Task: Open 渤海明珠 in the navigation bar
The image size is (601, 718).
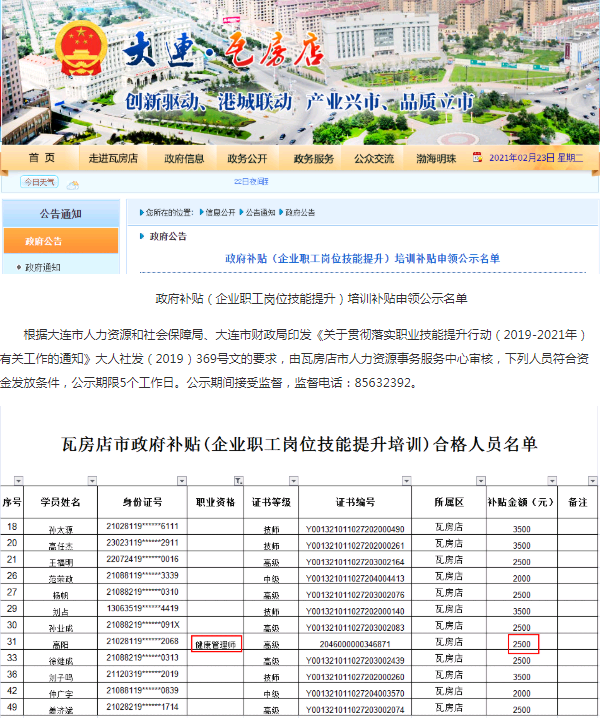Action: click(x=436, y=158)
